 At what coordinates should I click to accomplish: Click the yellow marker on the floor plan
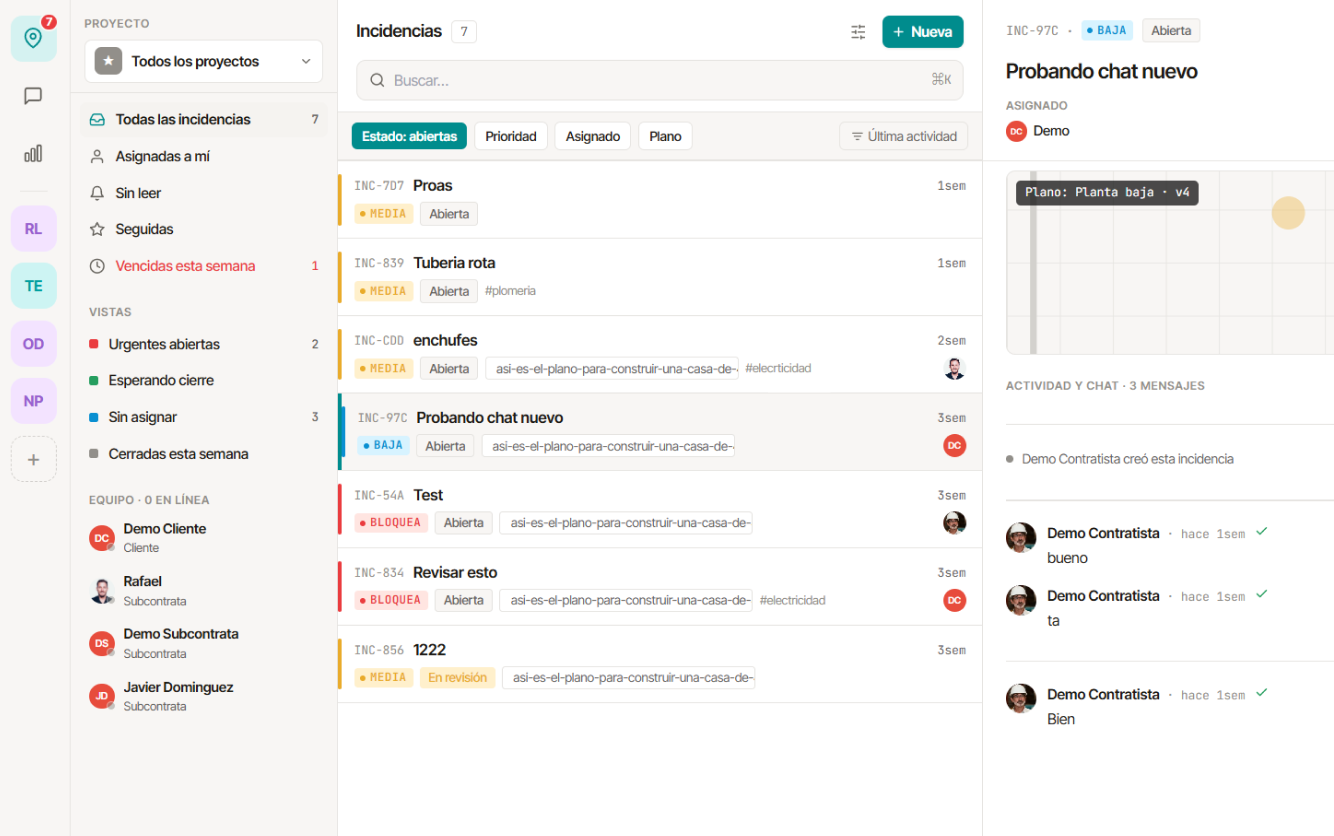1288,212
